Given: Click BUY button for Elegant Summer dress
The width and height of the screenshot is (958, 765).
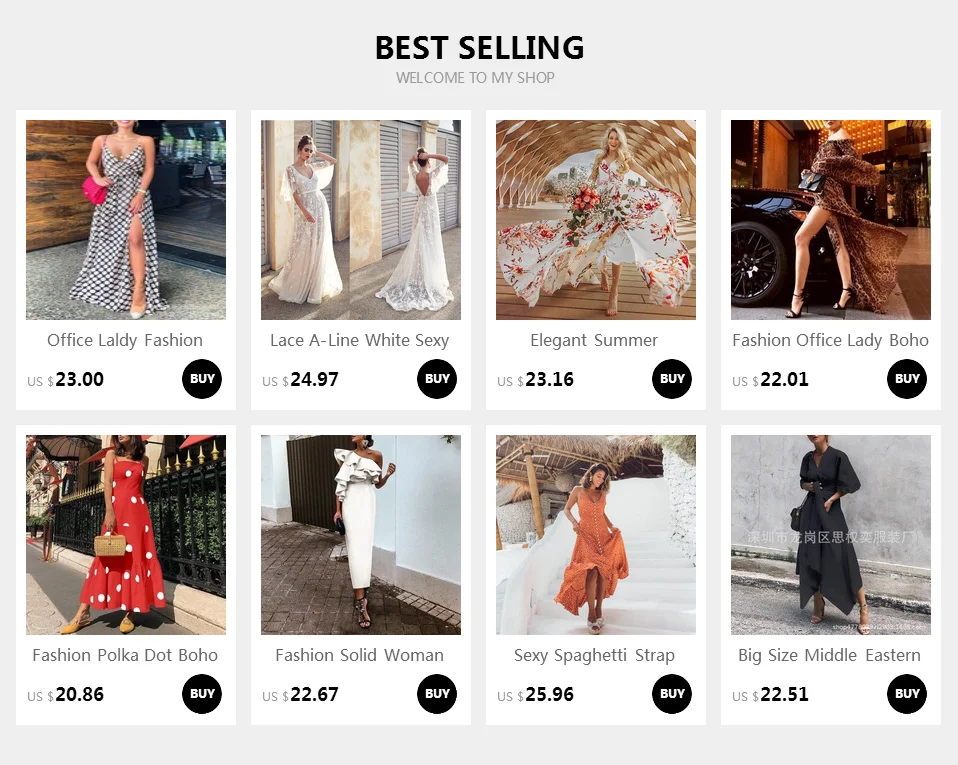Looking at the screenshot, I should 672,379.
